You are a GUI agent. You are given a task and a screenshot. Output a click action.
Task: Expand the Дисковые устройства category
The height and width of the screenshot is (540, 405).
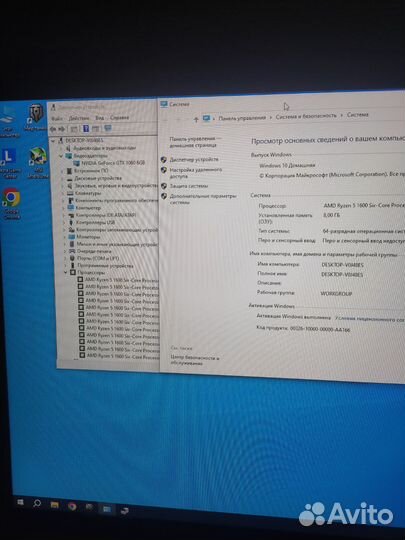point(62,178)
